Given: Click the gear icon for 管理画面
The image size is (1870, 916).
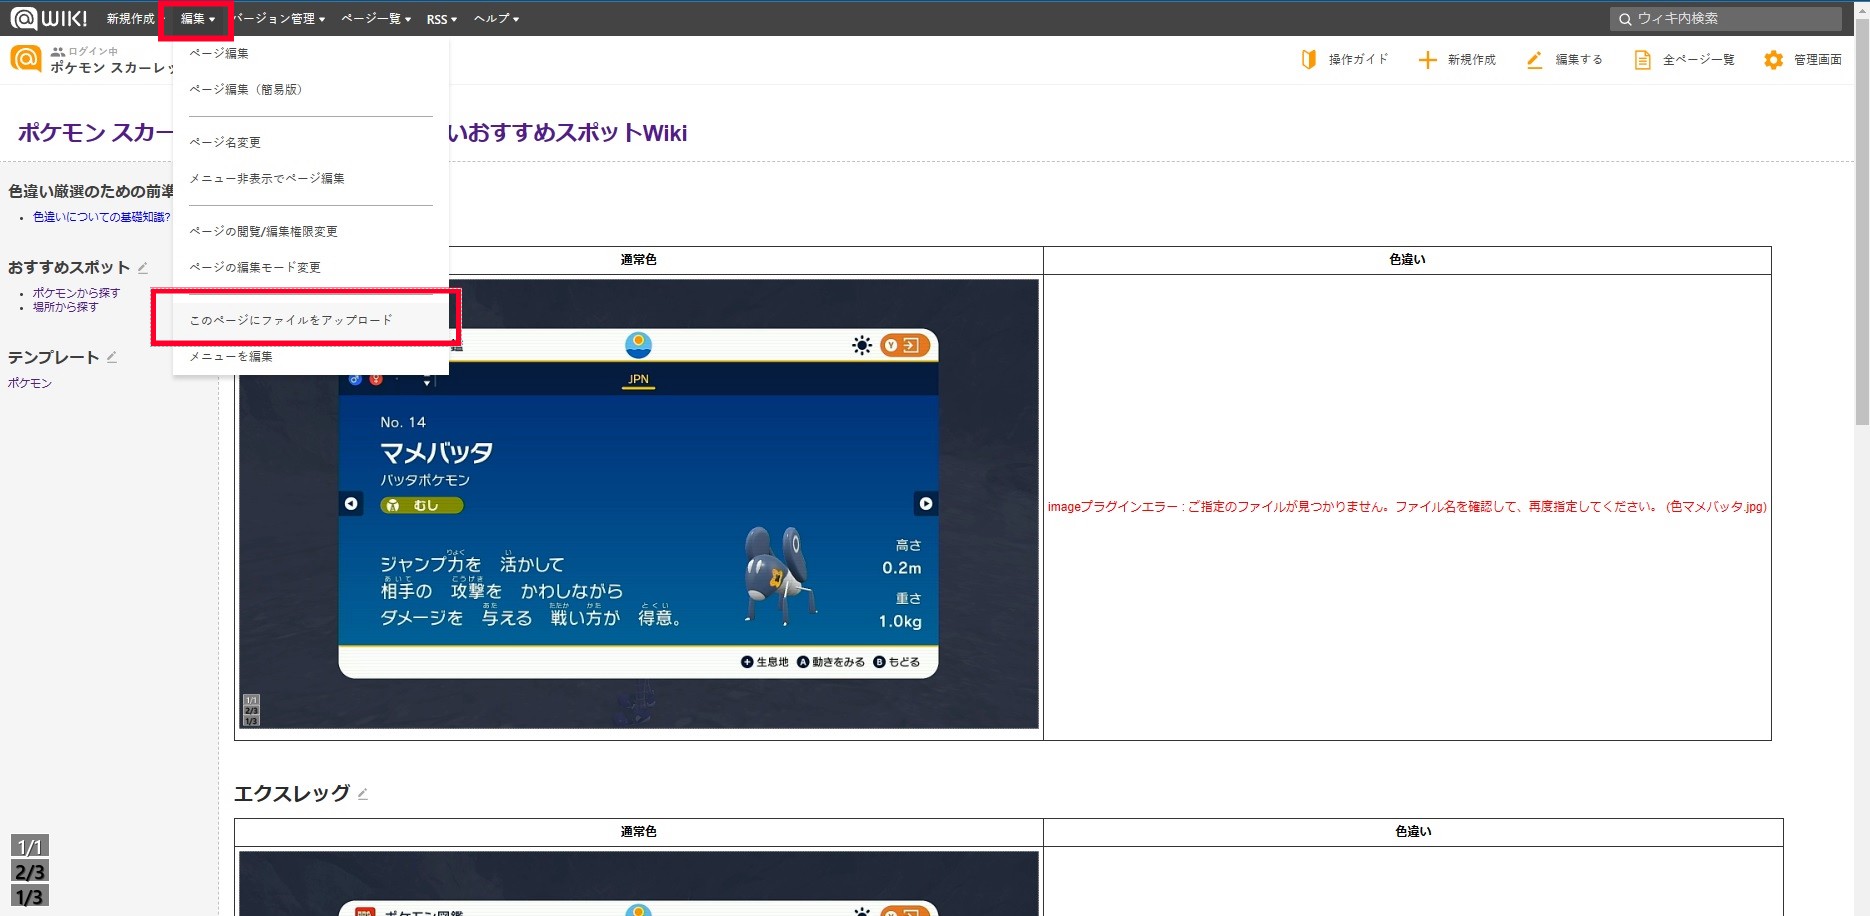Looking at the screenshot, I should click(1773, 60).
